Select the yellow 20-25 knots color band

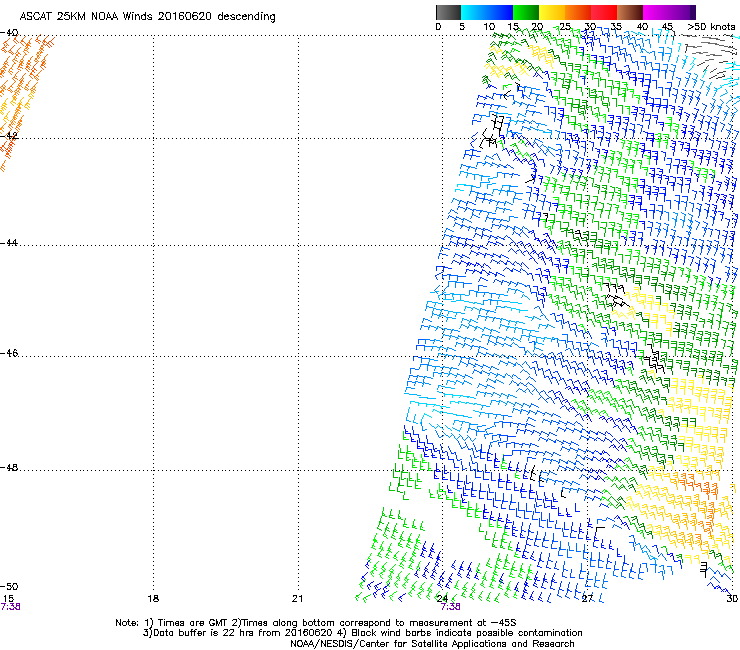tap(552, 12)
